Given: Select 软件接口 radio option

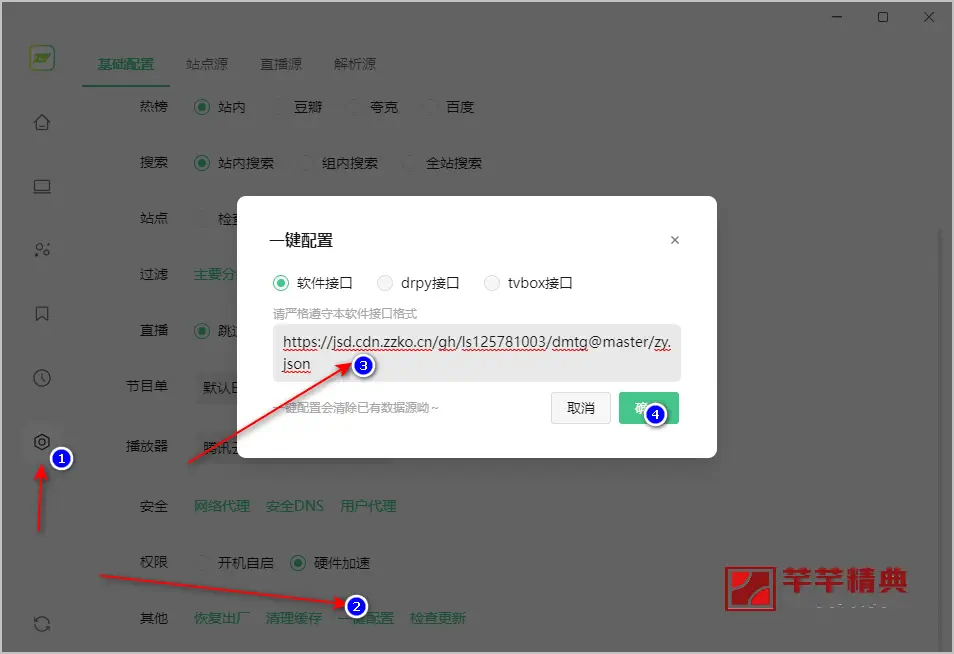Looking at the screenshot, I should point(313,283).
